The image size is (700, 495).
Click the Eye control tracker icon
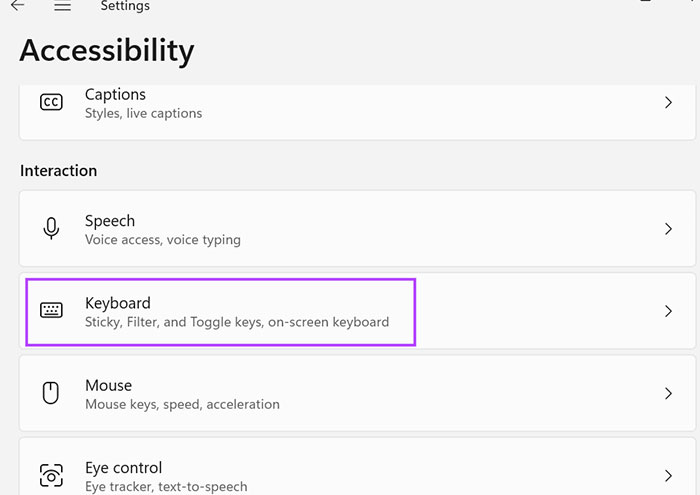51,475
